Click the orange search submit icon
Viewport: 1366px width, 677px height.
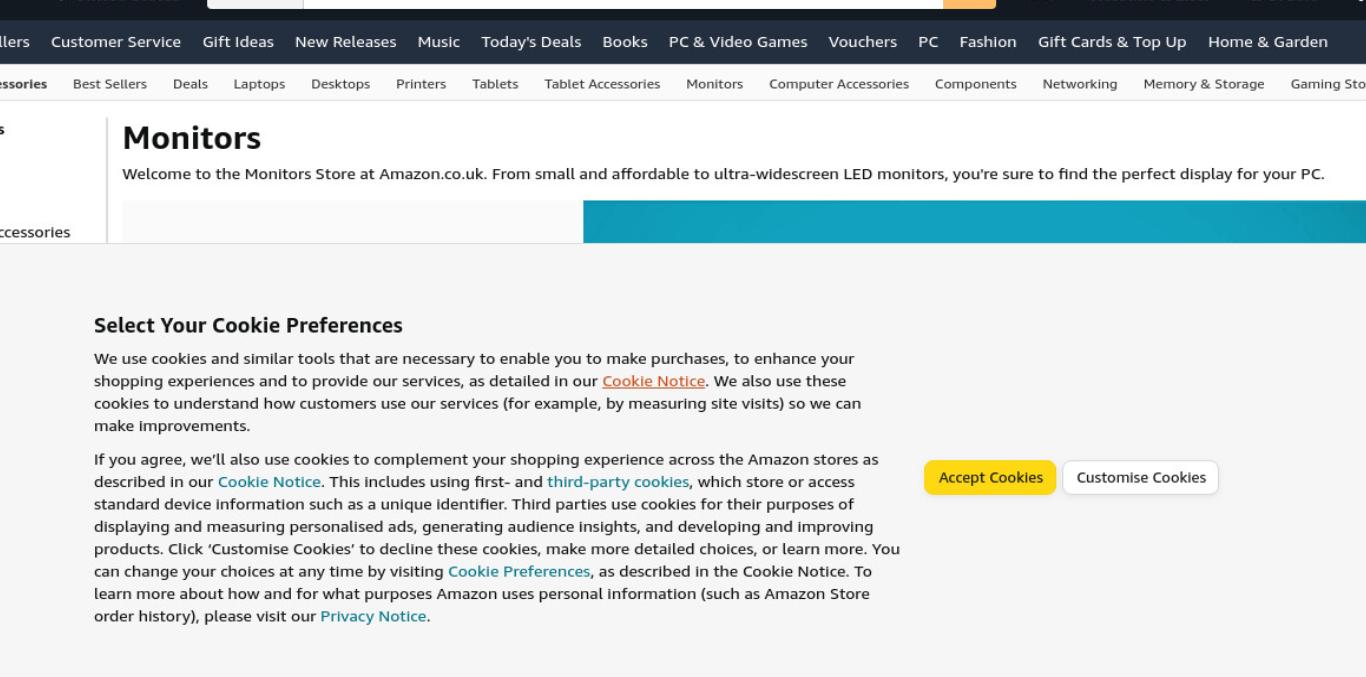pos(969,3)
